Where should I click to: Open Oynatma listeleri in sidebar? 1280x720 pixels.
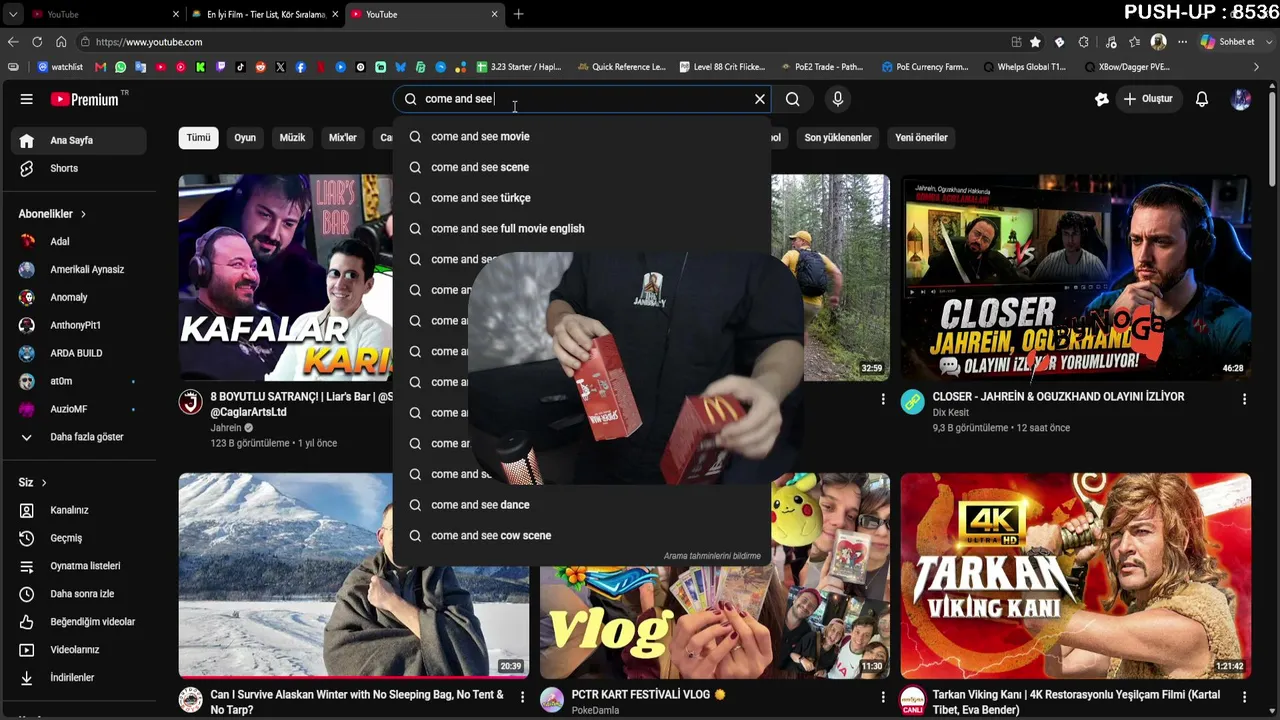click(x=78, y=566)
